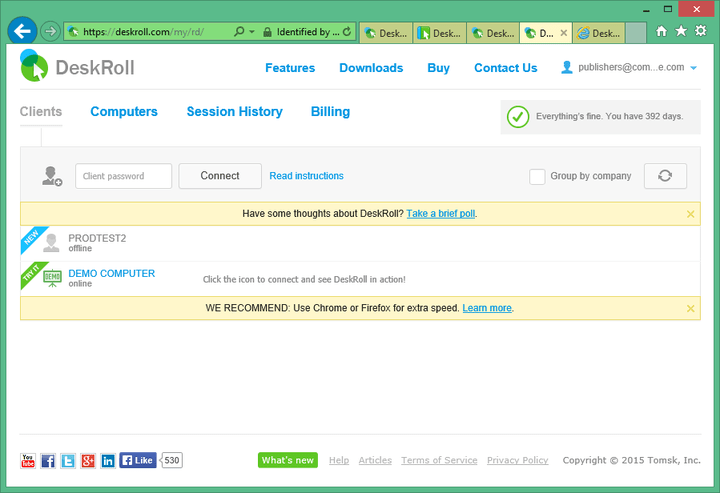Viewport: 720px width, 493px height.
Task: Open the Terms of Service link
Action: click(x=439, y=460)
